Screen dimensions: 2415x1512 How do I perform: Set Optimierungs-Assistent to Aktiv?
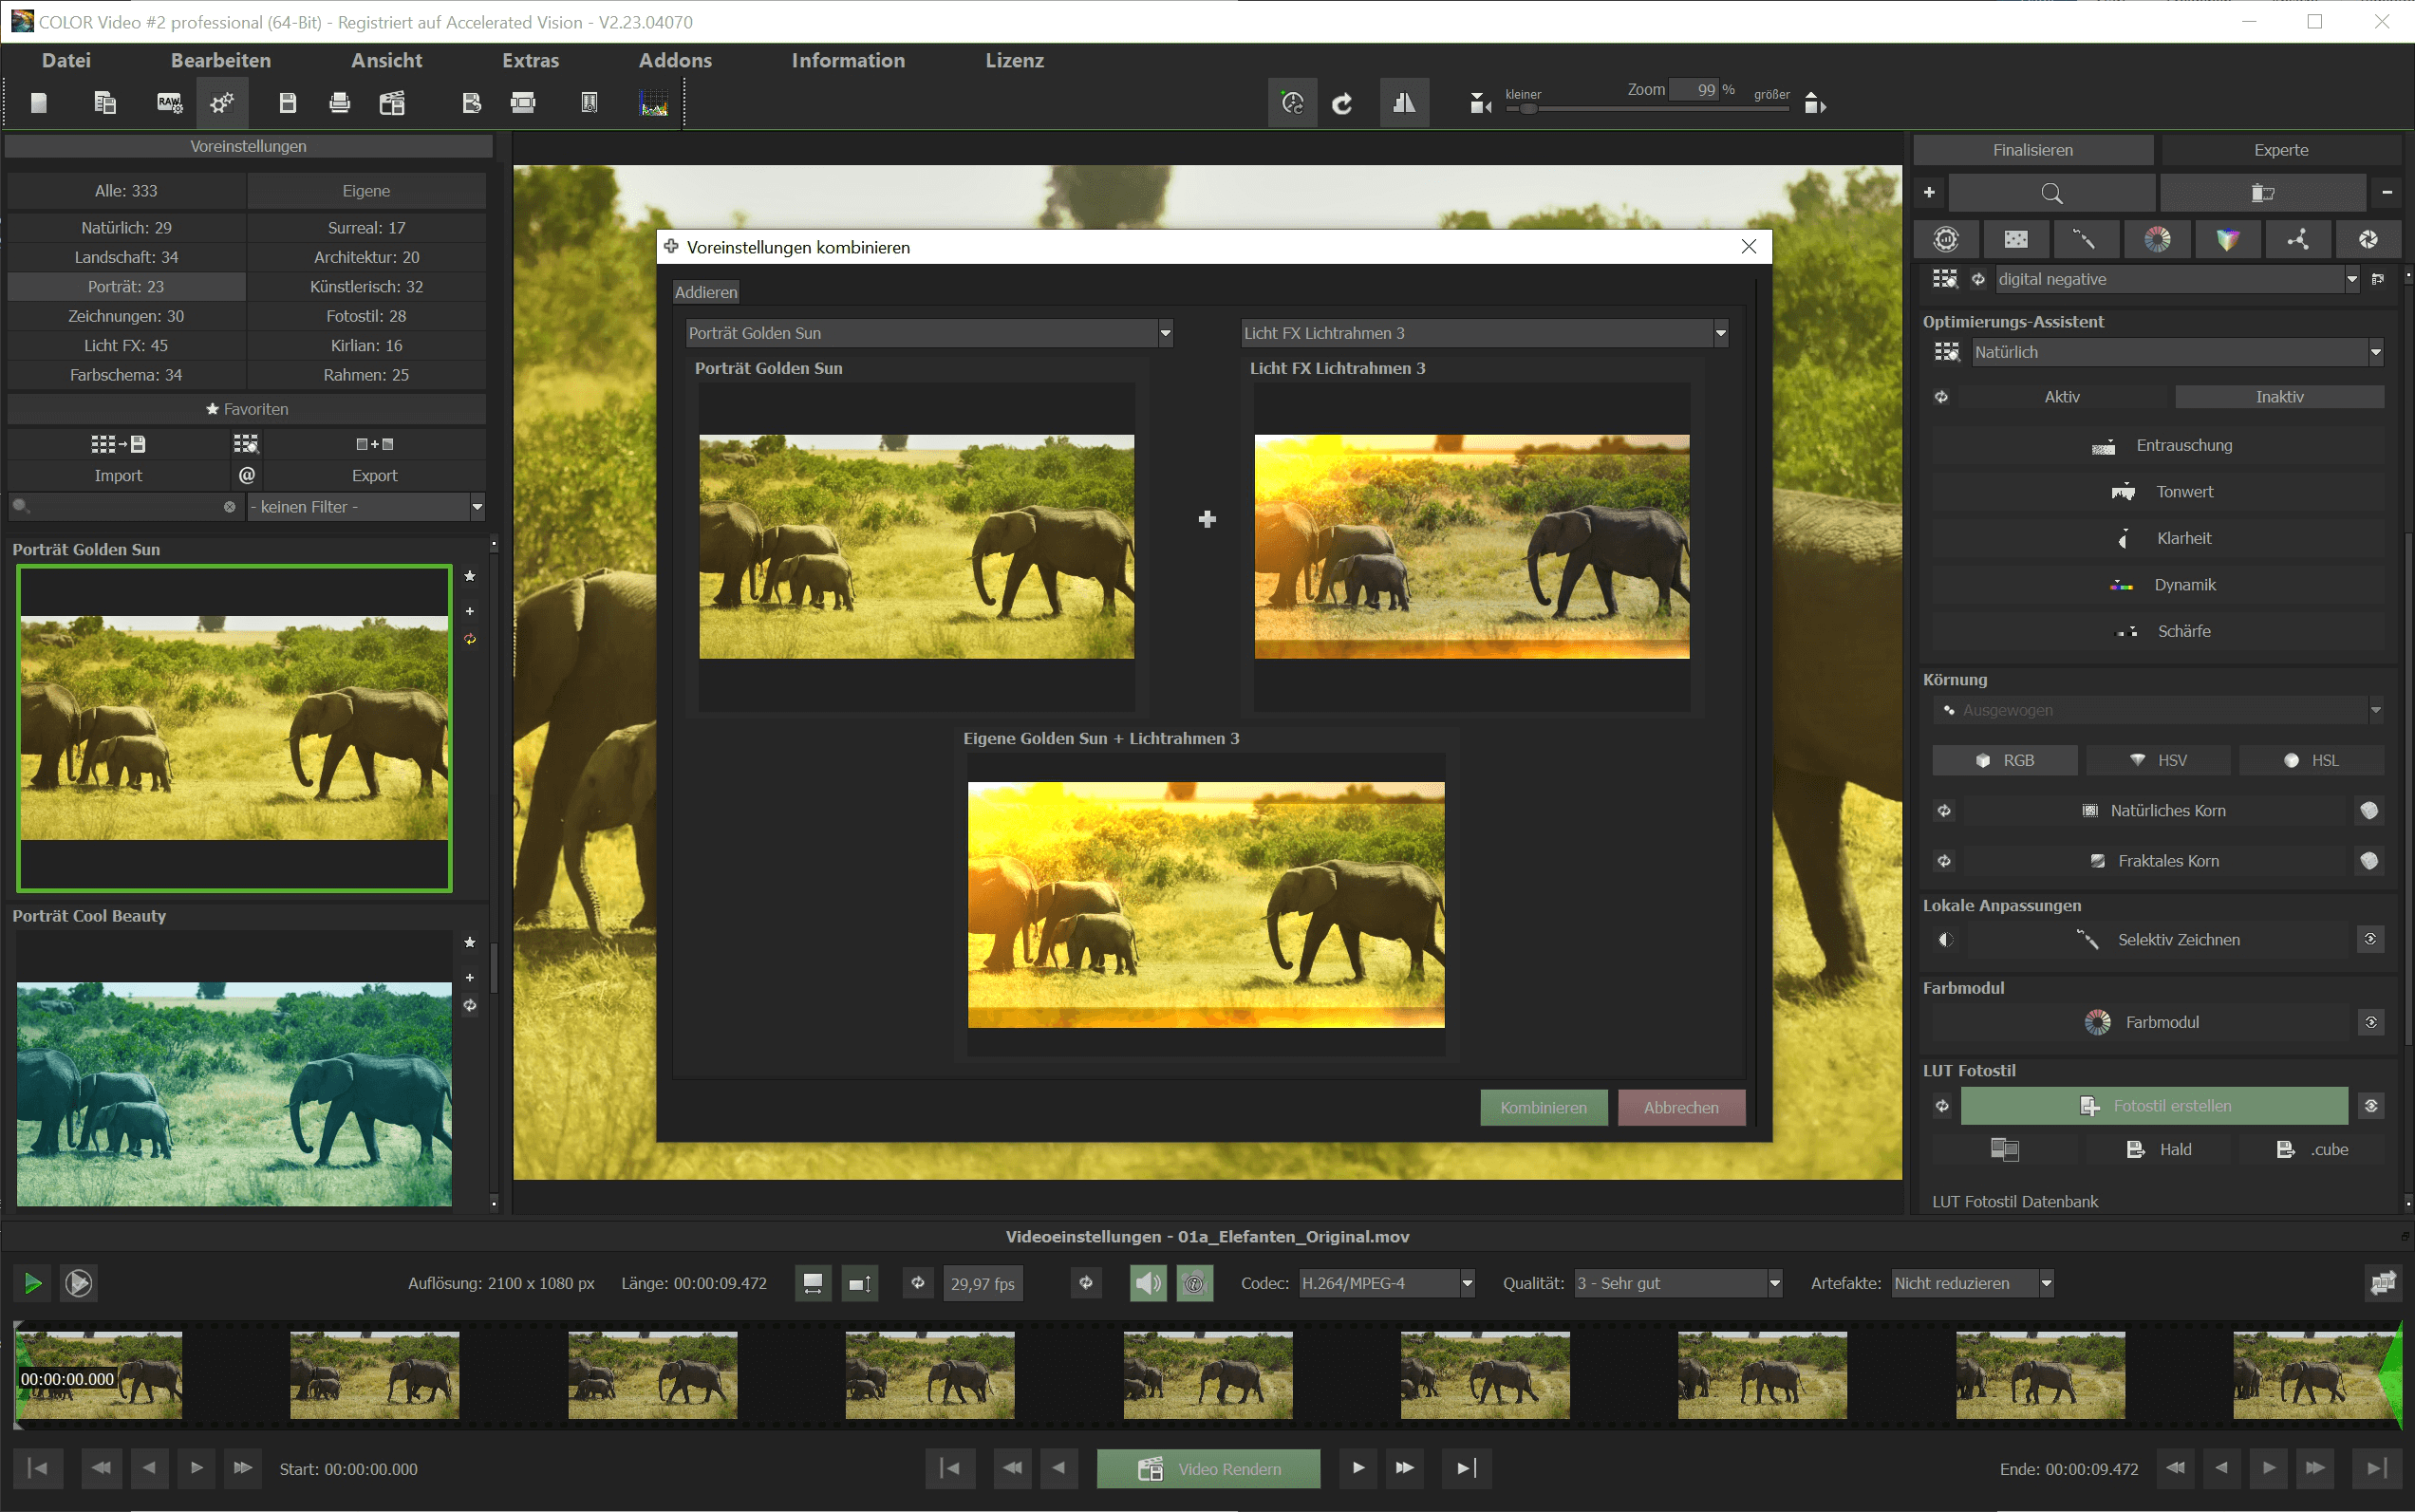(2062, 396)
